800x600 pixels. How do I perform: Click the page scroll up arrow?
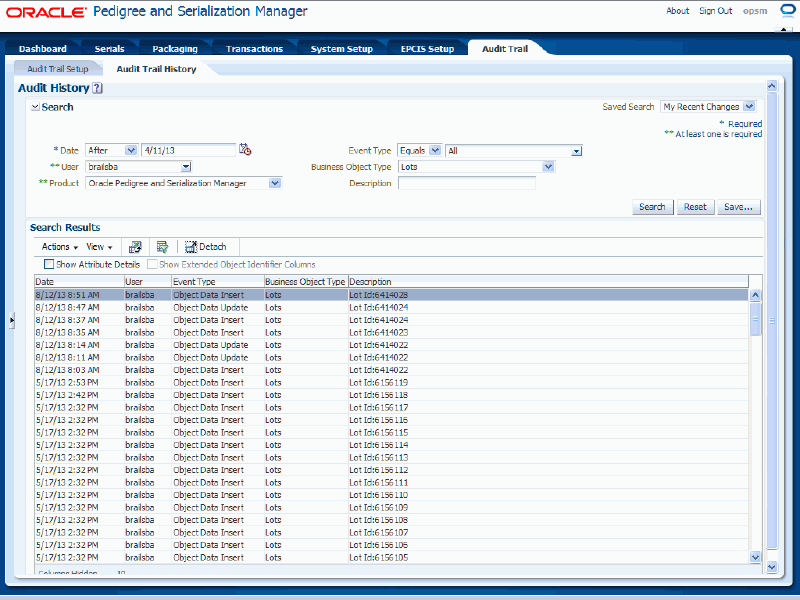pyautogui.click(x=772, y=86)
